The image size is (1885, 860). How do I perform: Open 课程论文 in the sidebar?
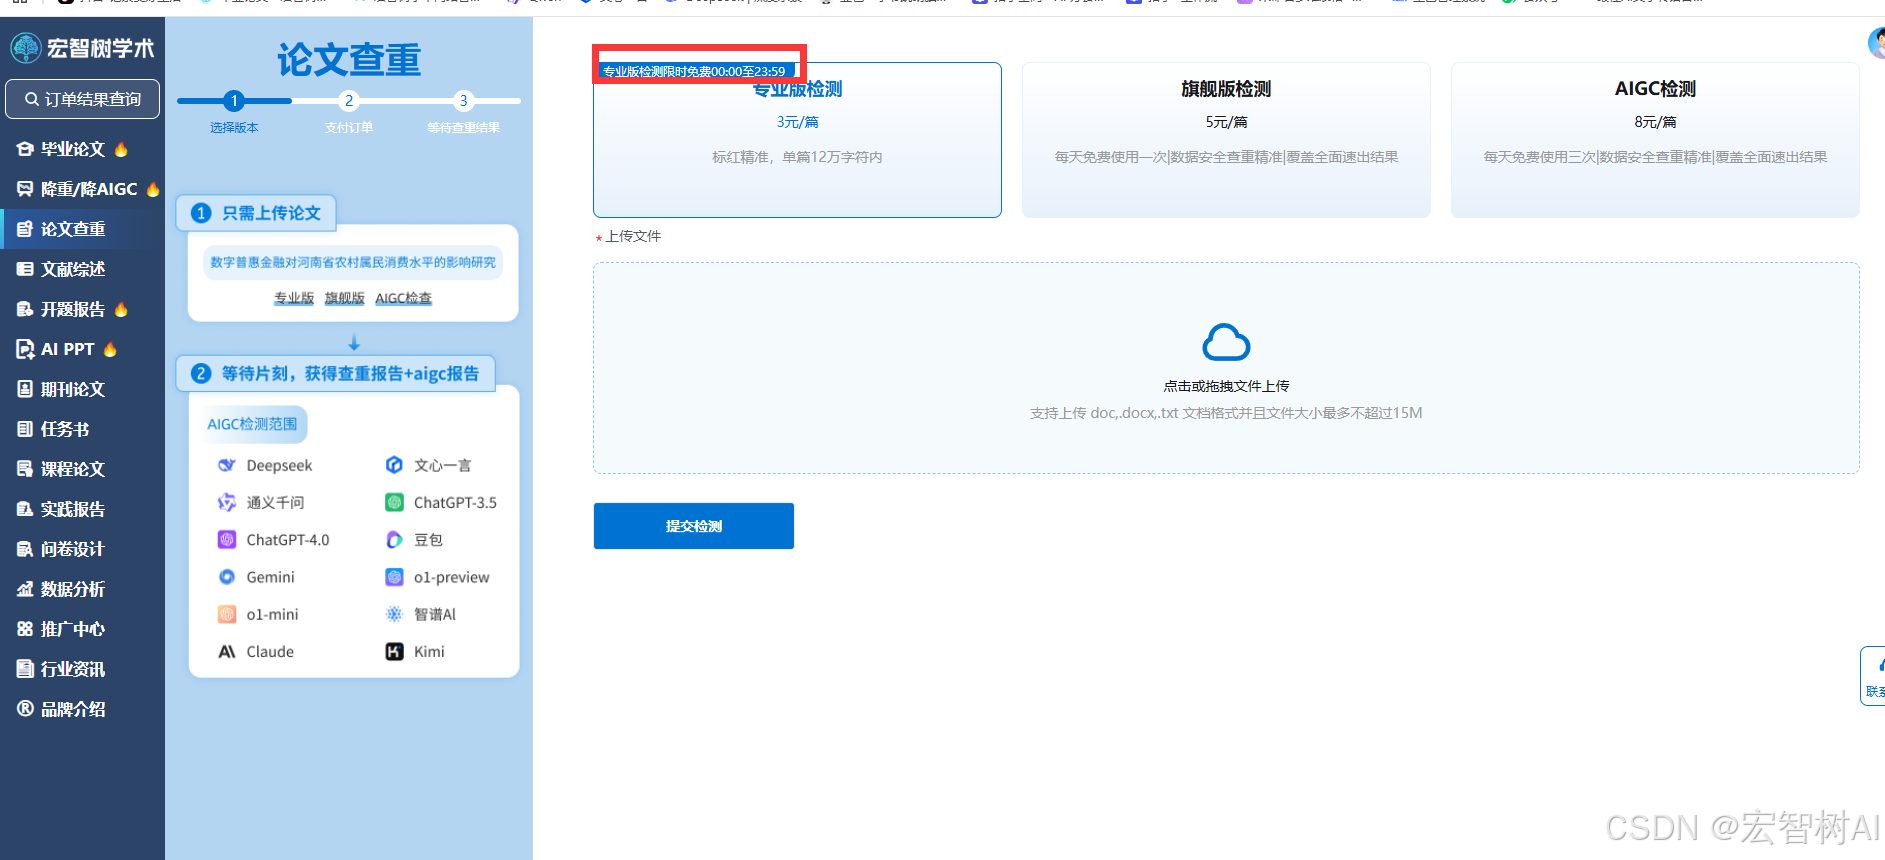61,469
